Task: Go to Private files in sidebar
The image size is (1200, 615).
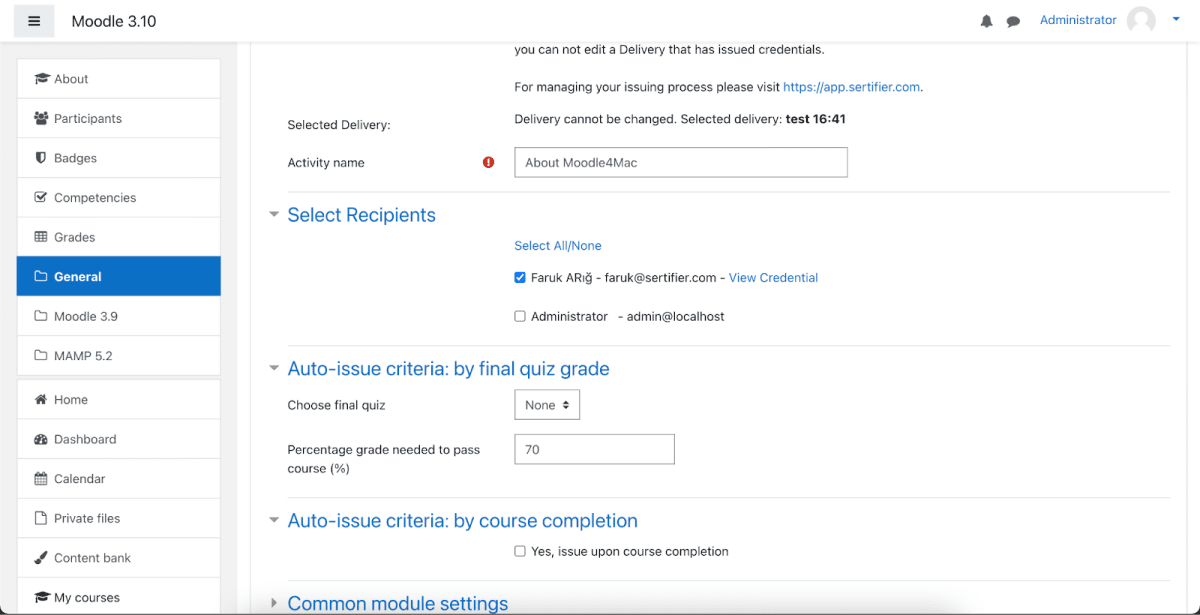Action: pos(87,518)
